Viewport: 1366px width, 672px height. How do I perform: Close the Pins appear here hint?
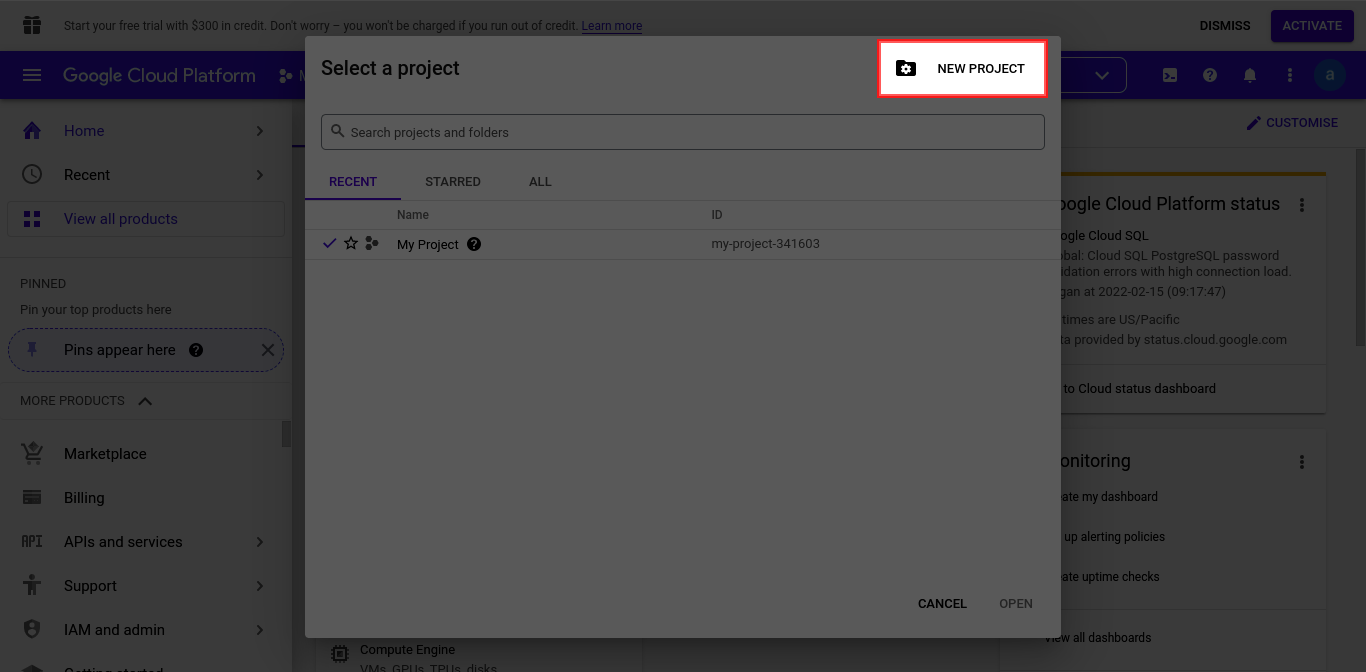[267, 350]
